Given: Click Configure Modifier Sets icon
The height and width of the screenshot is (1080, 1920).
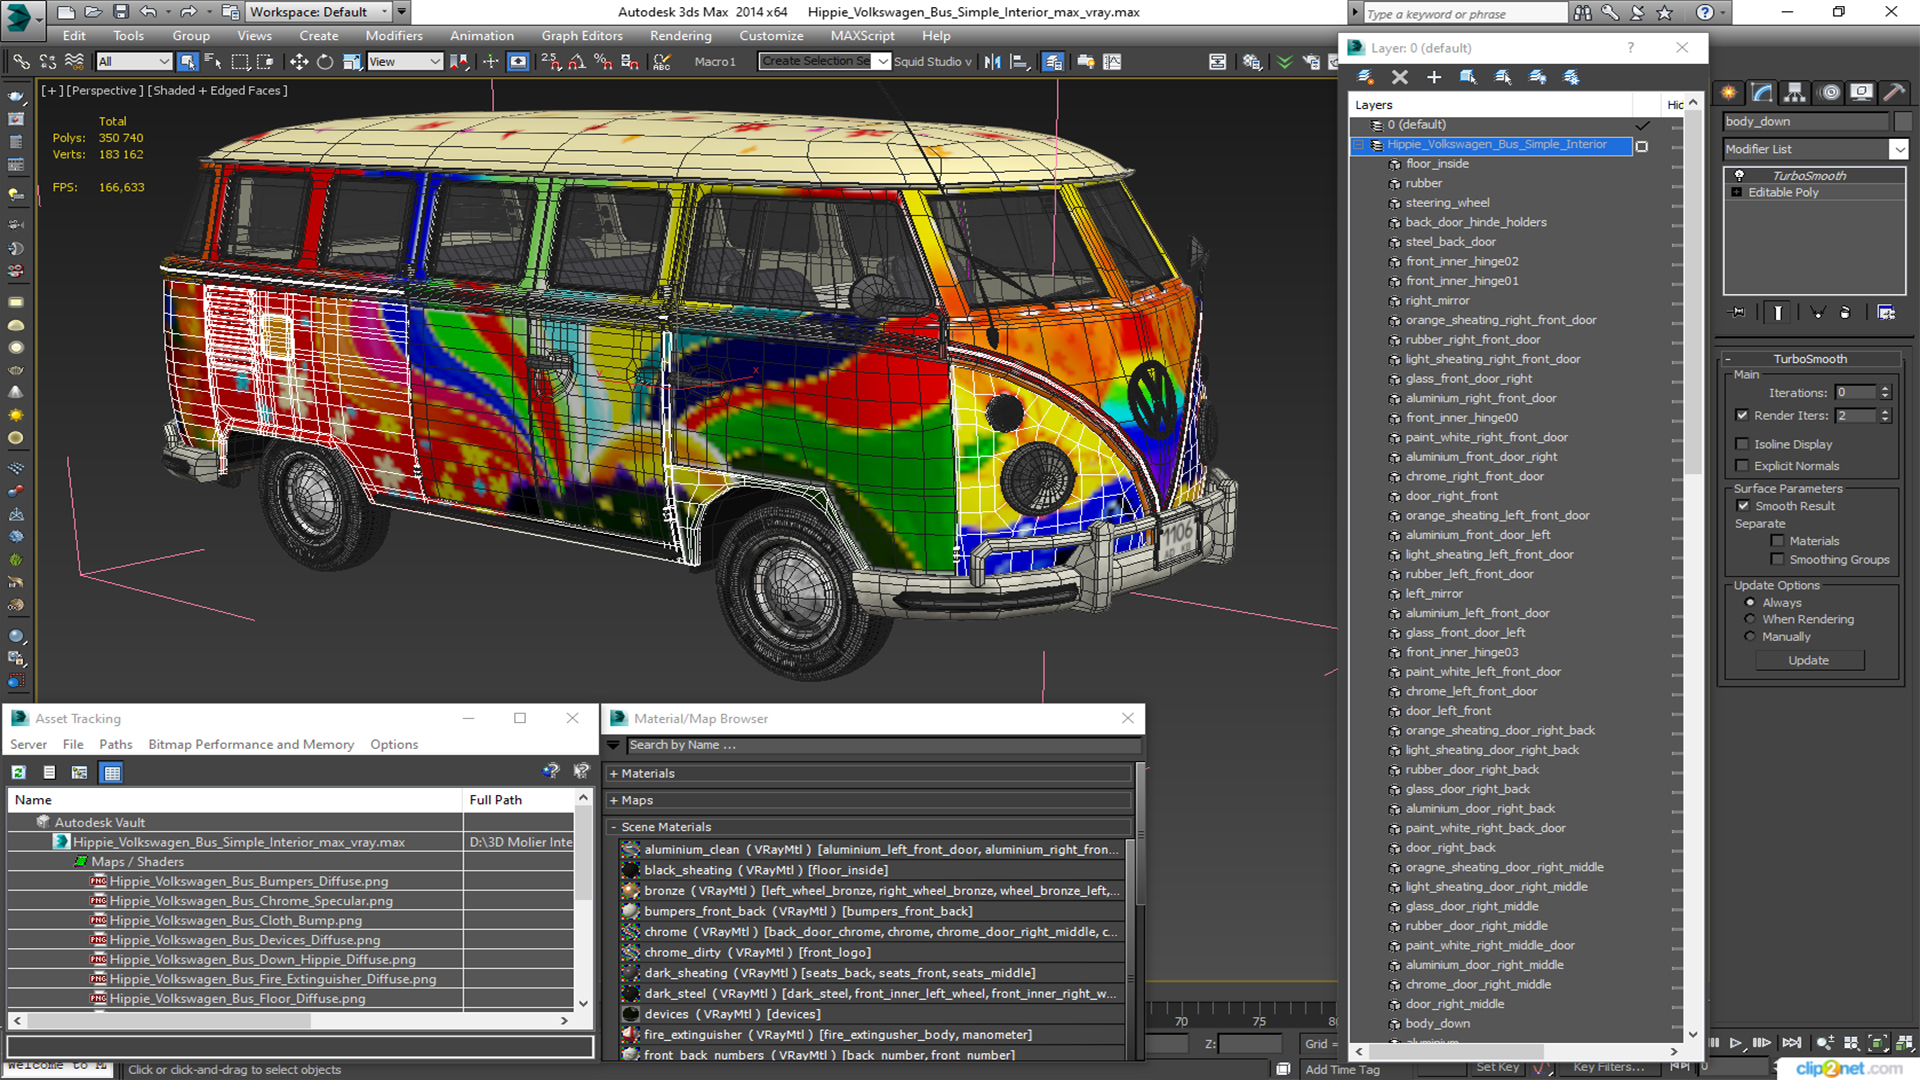Looking at the screenshot, I should coord(1886,313).
